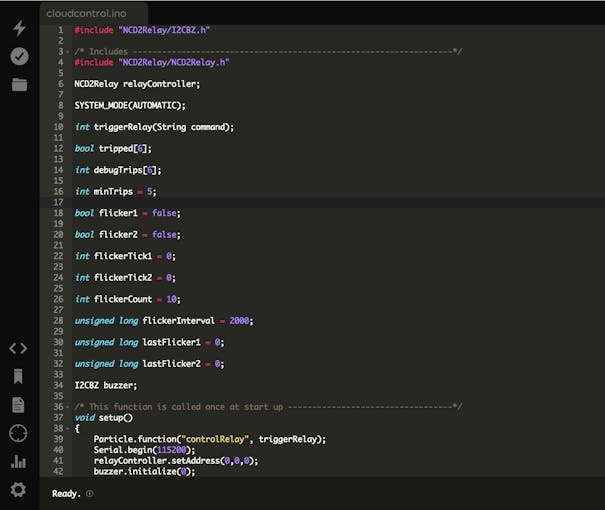Click the 'int triggerRelay(String command);' declaration

tap(154, 127)
